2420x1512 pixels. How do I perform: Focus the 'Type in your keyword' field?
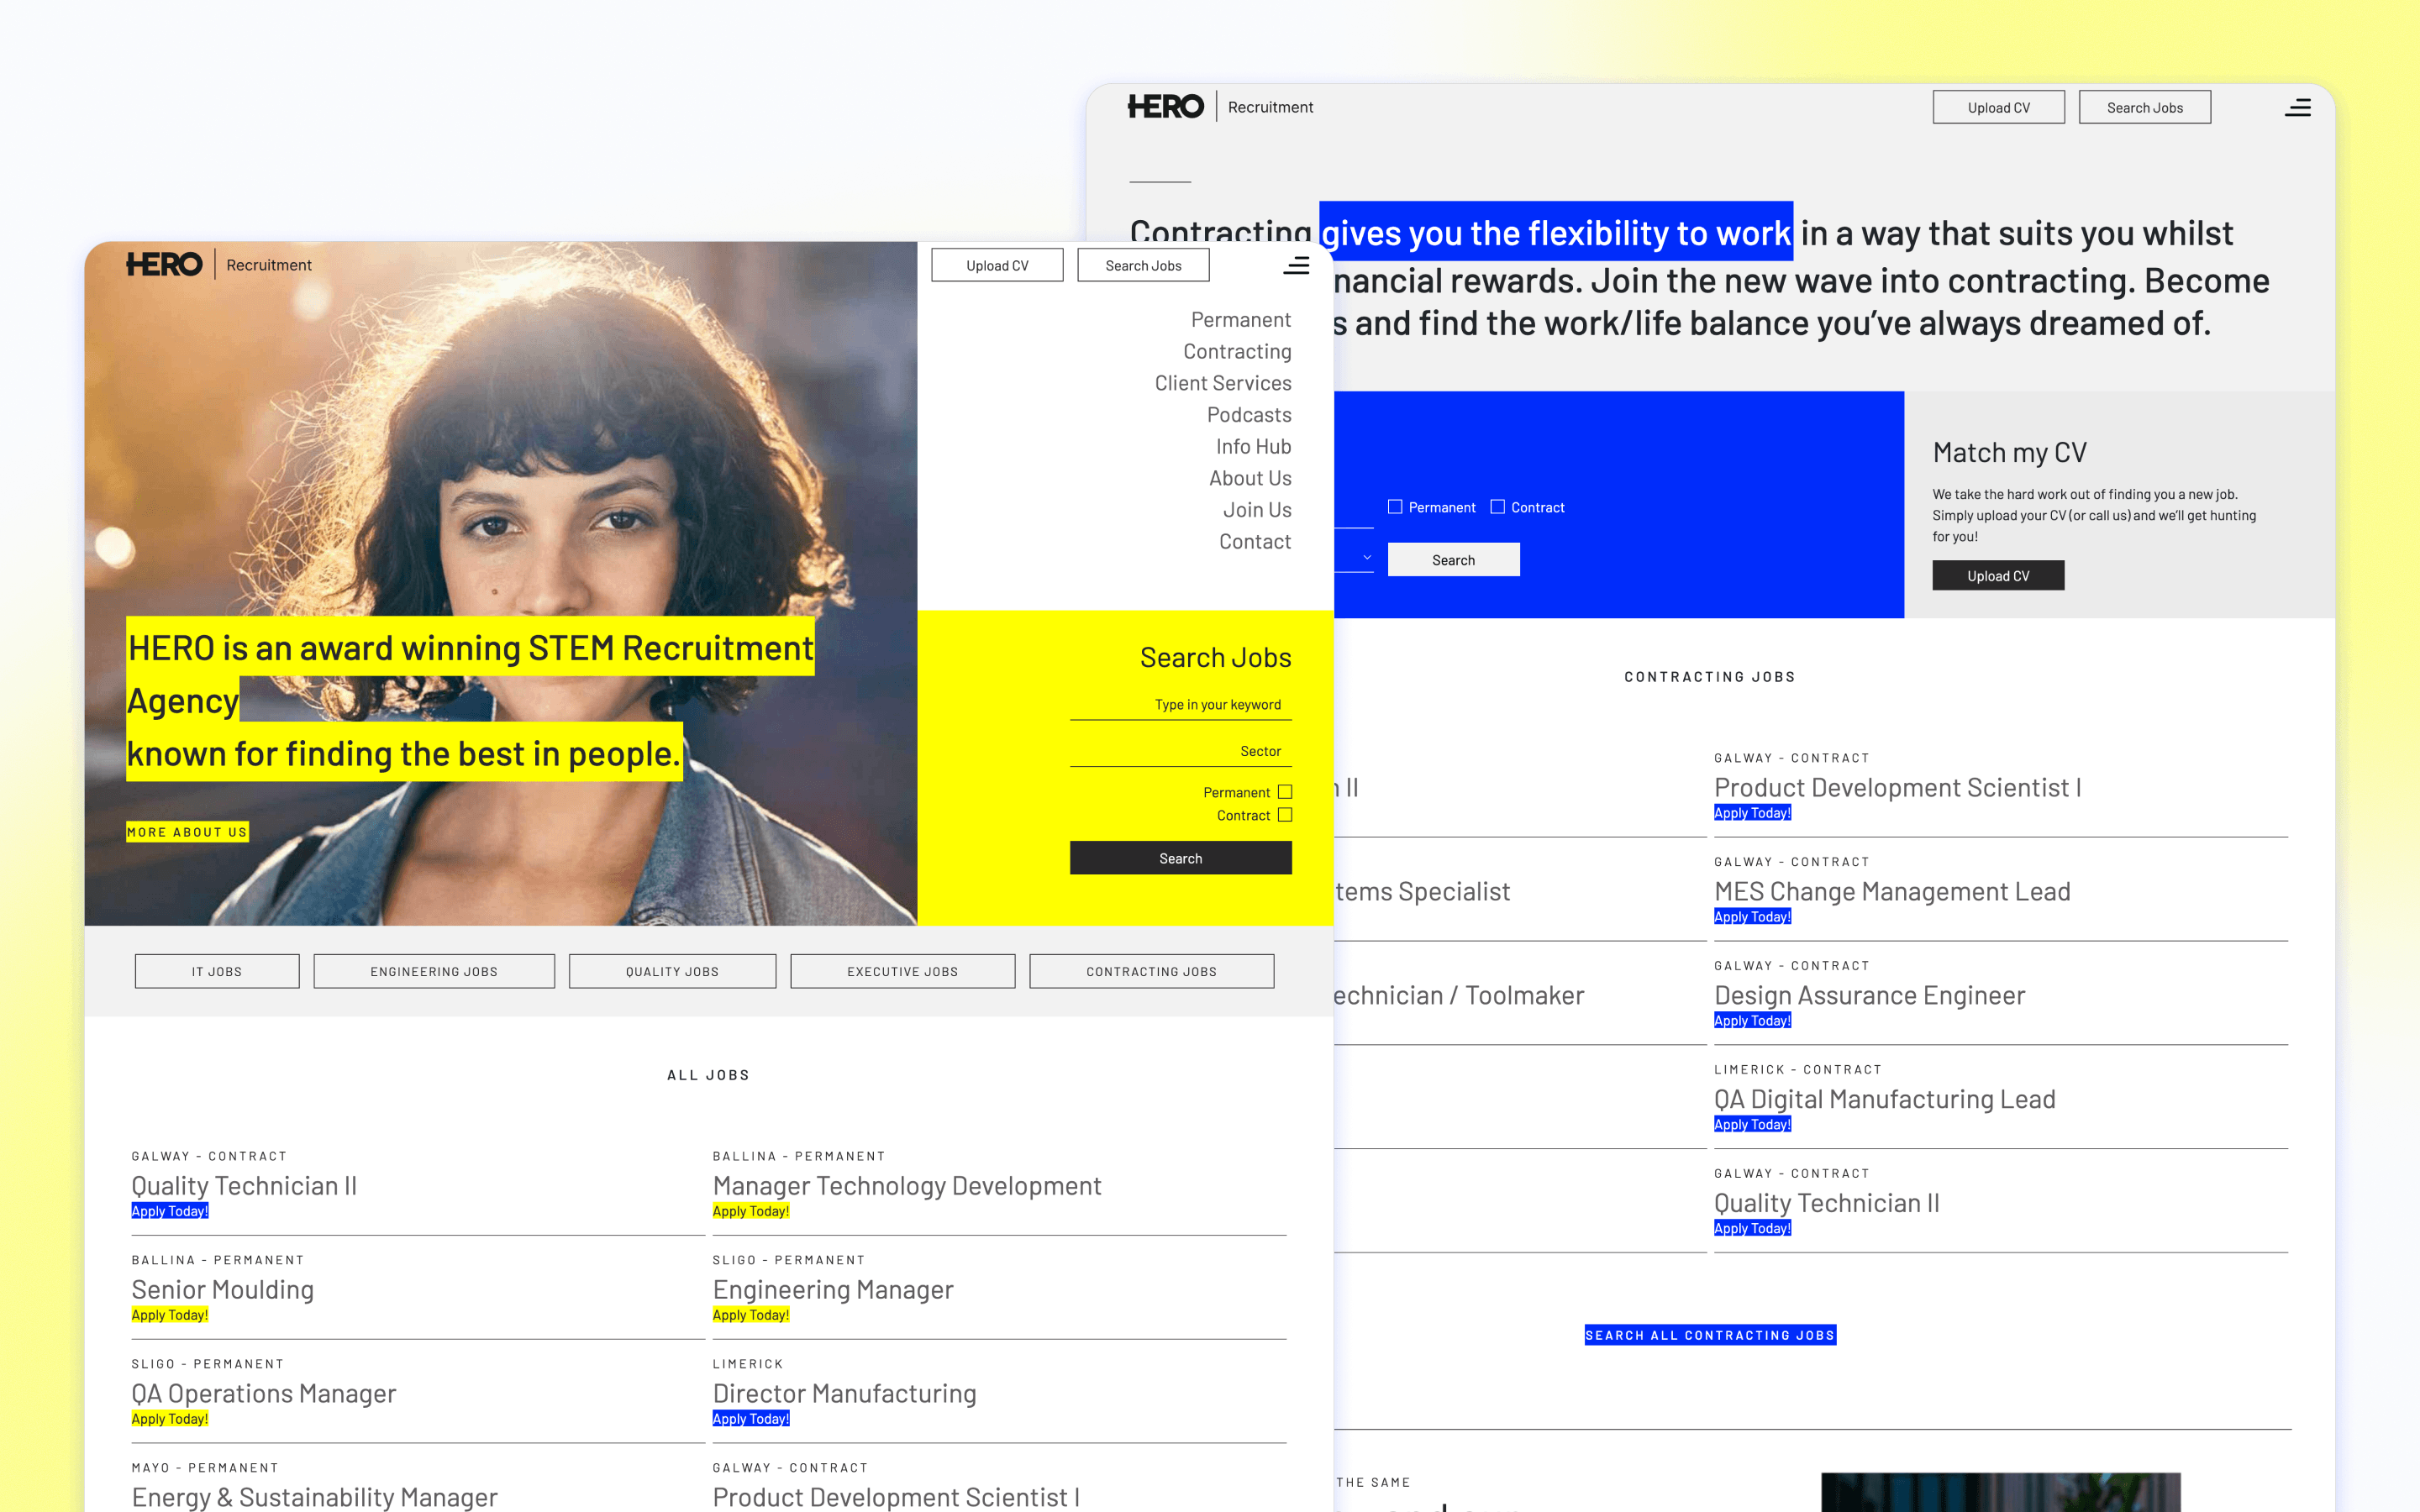[x=1181, y=705]
